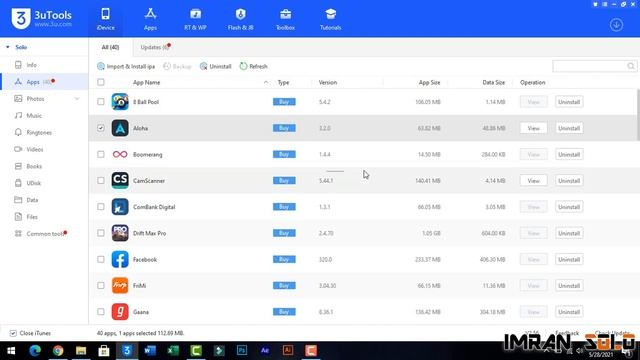Click the FriMi app icon
This screenshot has width=640, height=360.
coord(120,286)
